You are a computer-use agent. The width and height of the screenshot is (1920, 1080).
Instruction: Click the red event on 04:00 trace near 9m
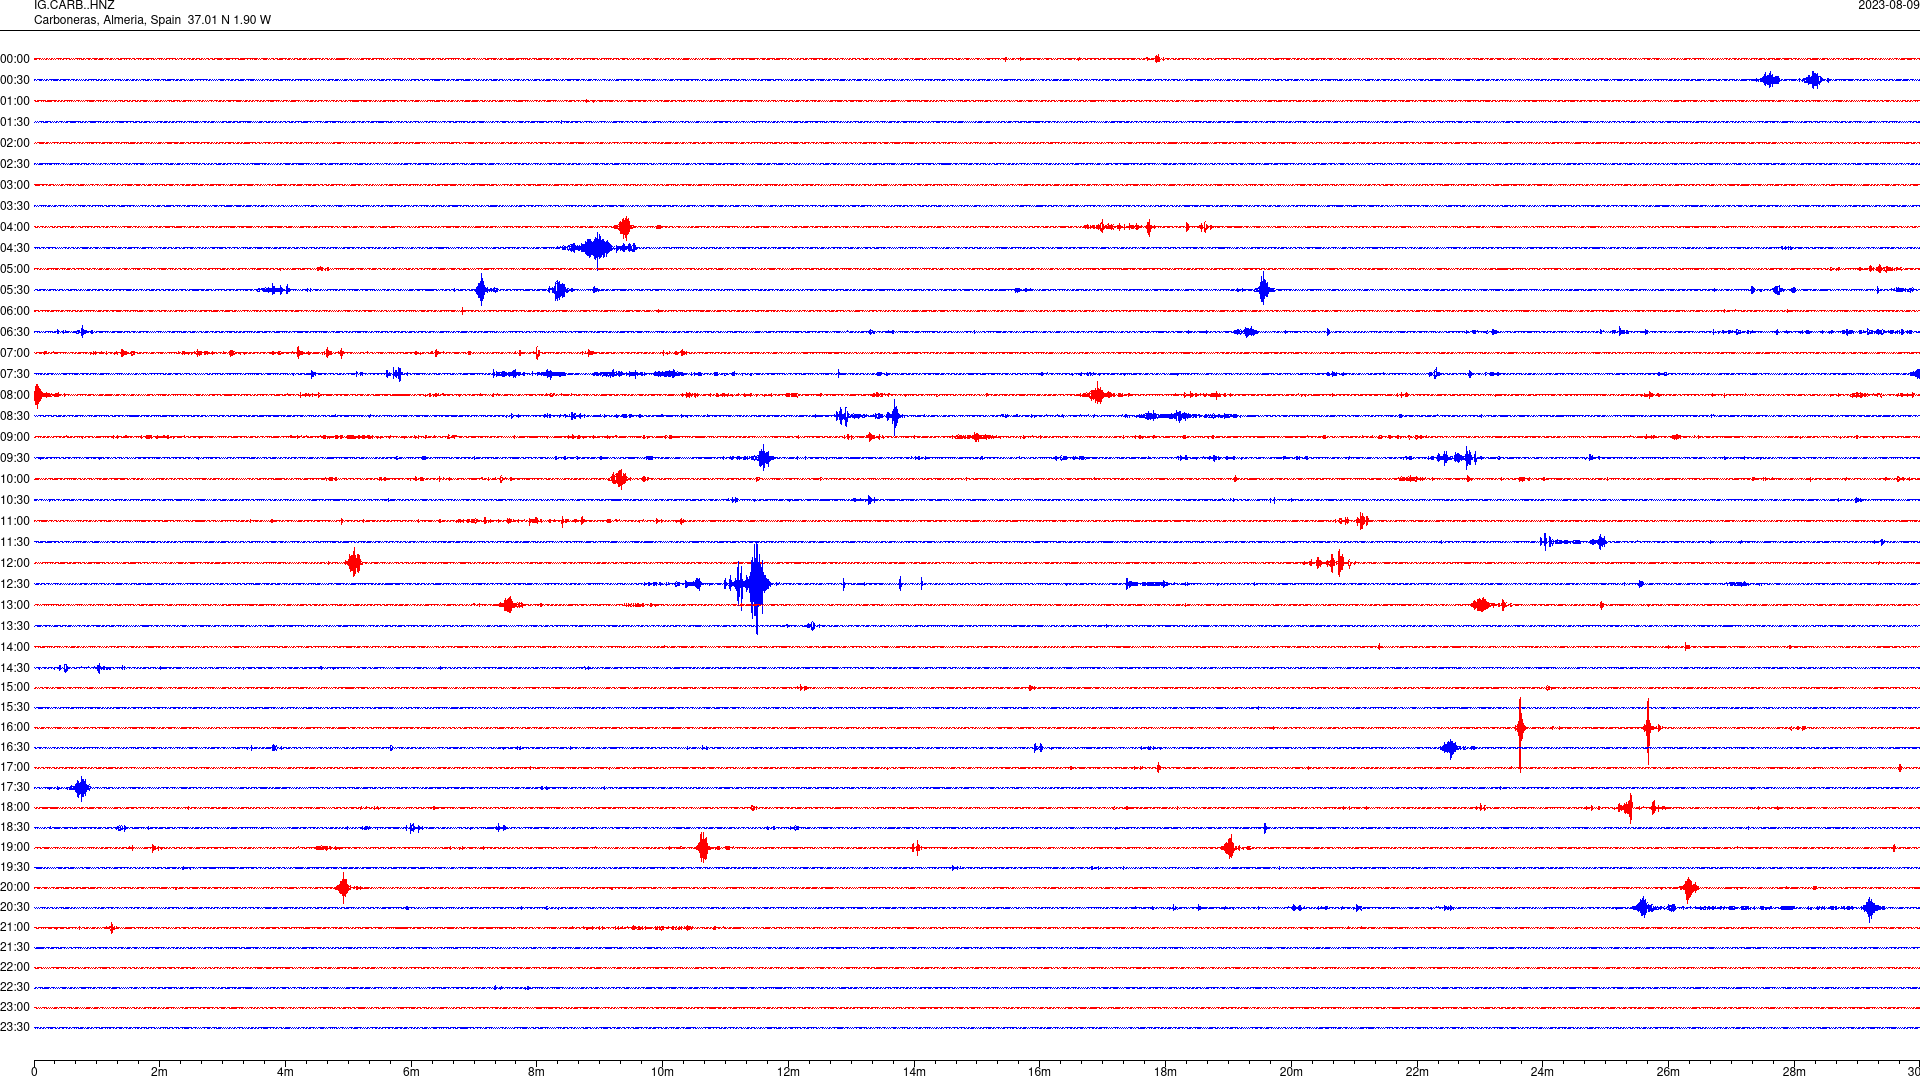[x=624, y=227]
